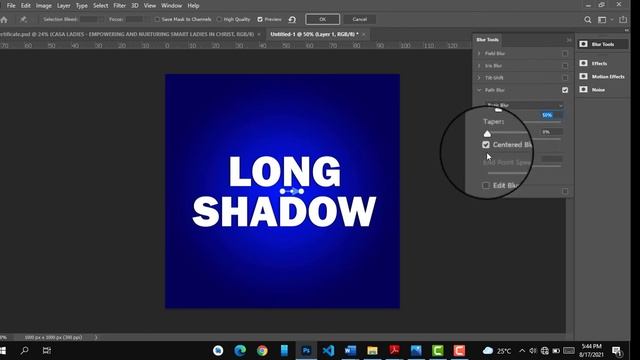Expand the Iris Blur section
Image resolution: width=640 pixels, height=360 pixels.
pos(479,65)
